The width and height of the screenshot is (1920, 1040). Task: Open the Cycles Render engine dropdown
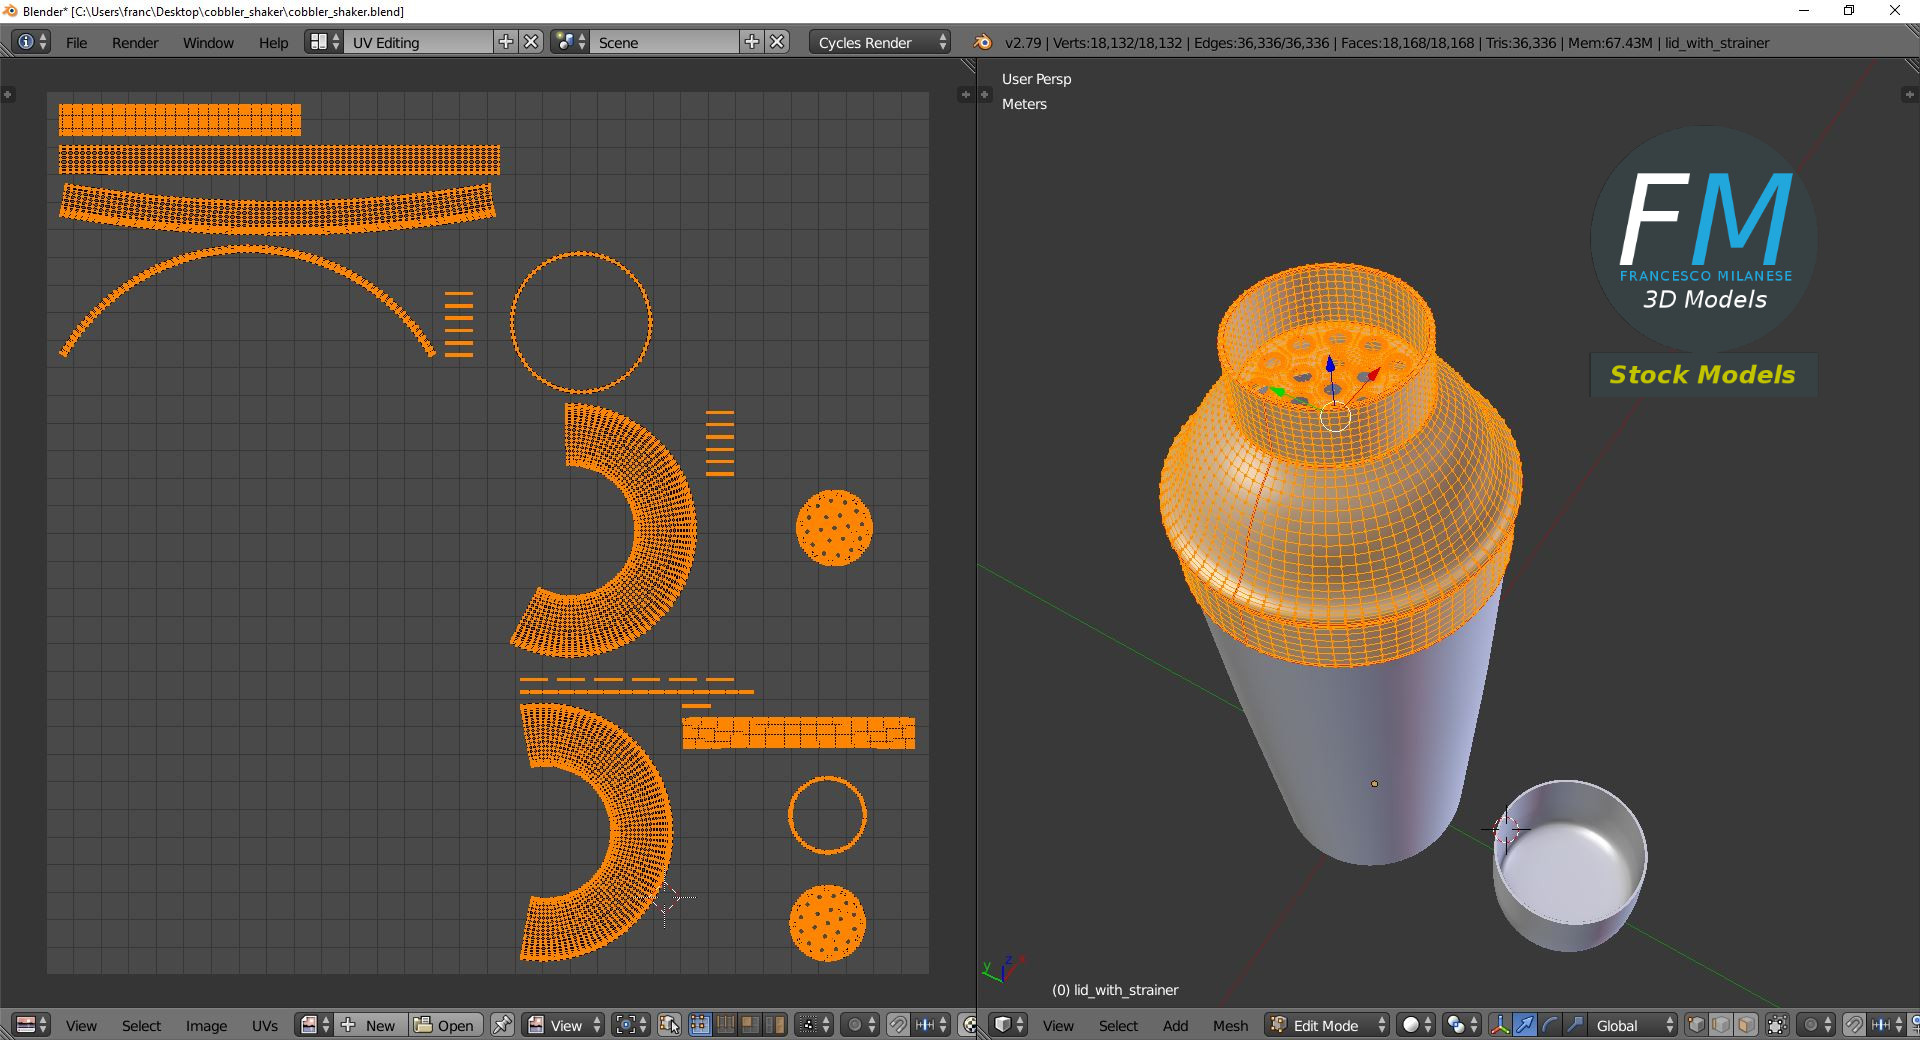tap(881, 42)
